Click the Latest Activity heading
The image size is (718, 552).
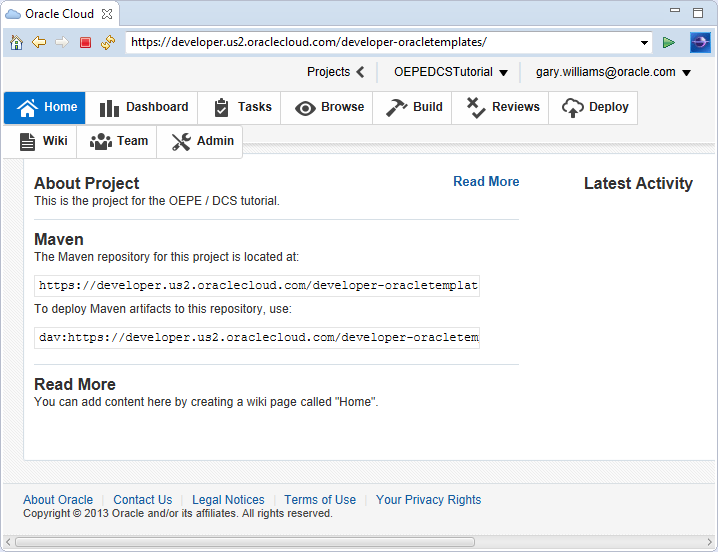click(x=638, y=183)
